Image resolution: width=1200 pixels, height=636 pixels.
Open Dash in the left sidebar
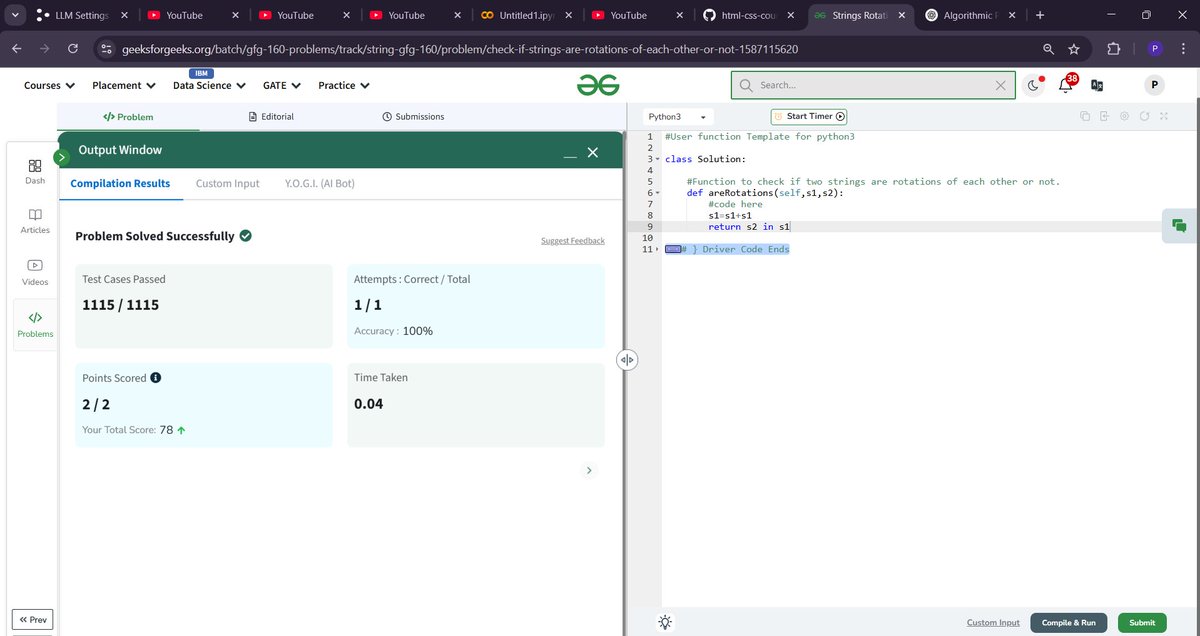tap(35, 171)
